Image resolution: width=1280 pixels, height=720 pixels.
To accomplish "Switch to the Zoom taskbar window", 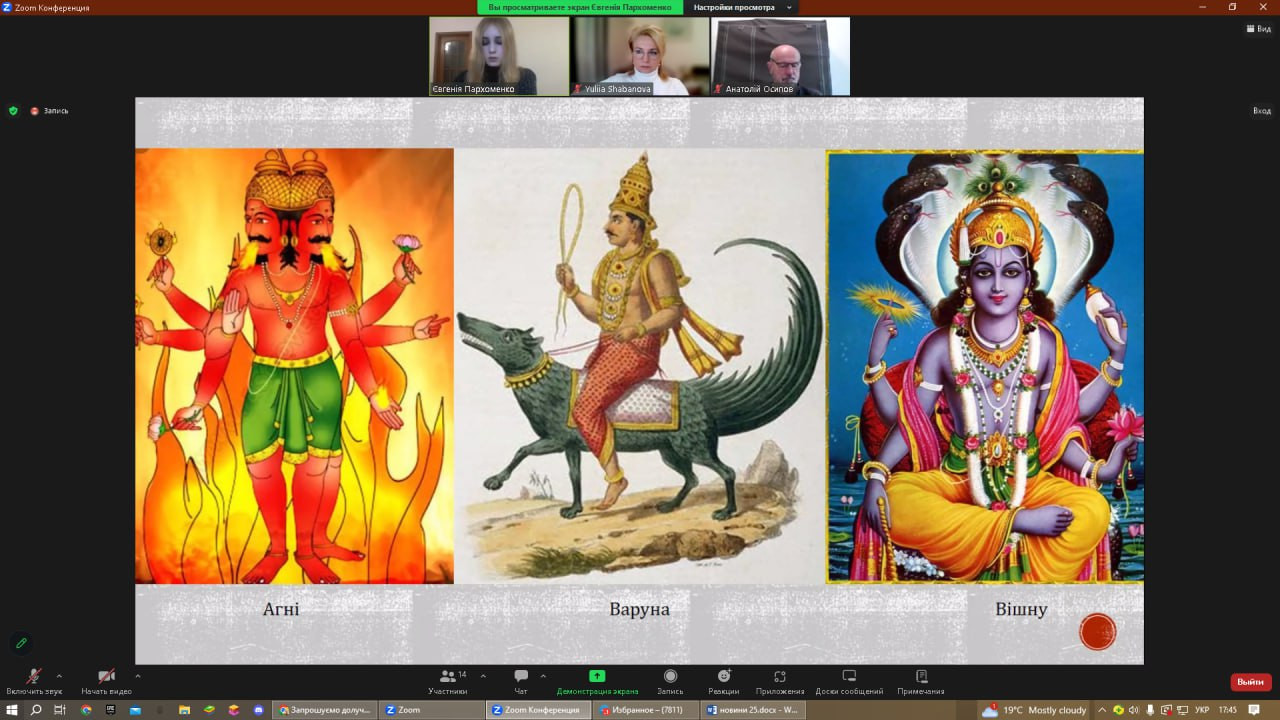I will [x=432, y=710].
